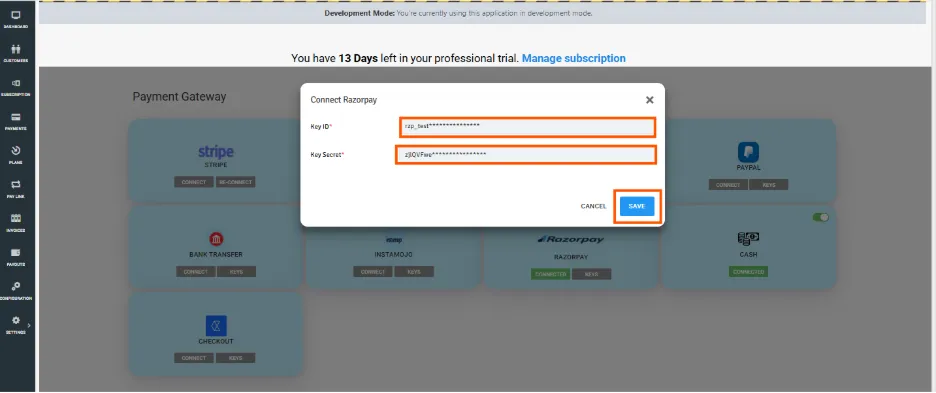Click the Bank Transfer icon
Viewport: 936px width, 393px height.
[216, 240]
